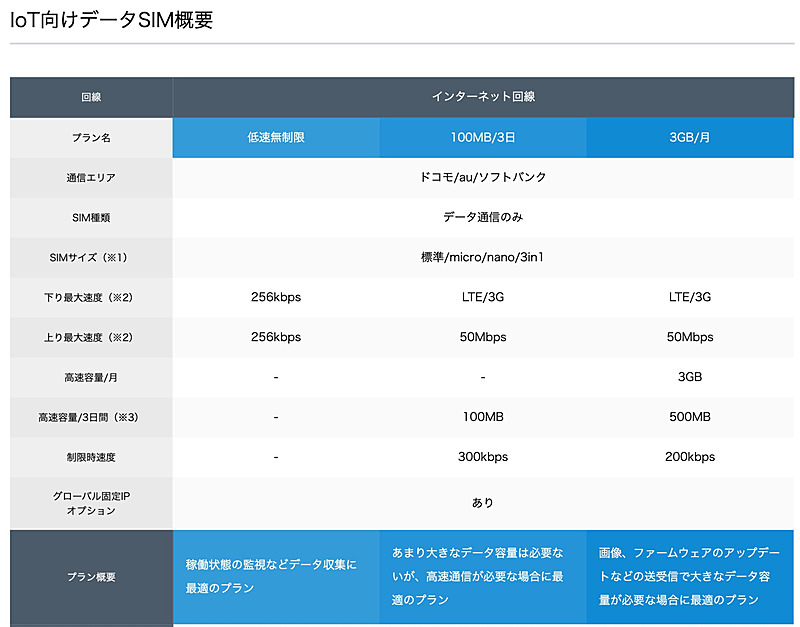This screenshot has width=800, height=627.
Task: Select LTE/3G under the 100MB/3日 plan
Action: pos(483,297)
